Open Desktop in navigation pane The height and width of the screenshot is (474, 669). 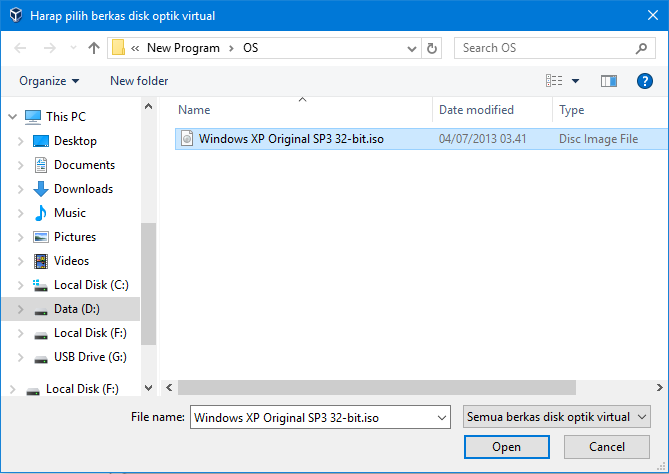75,141
